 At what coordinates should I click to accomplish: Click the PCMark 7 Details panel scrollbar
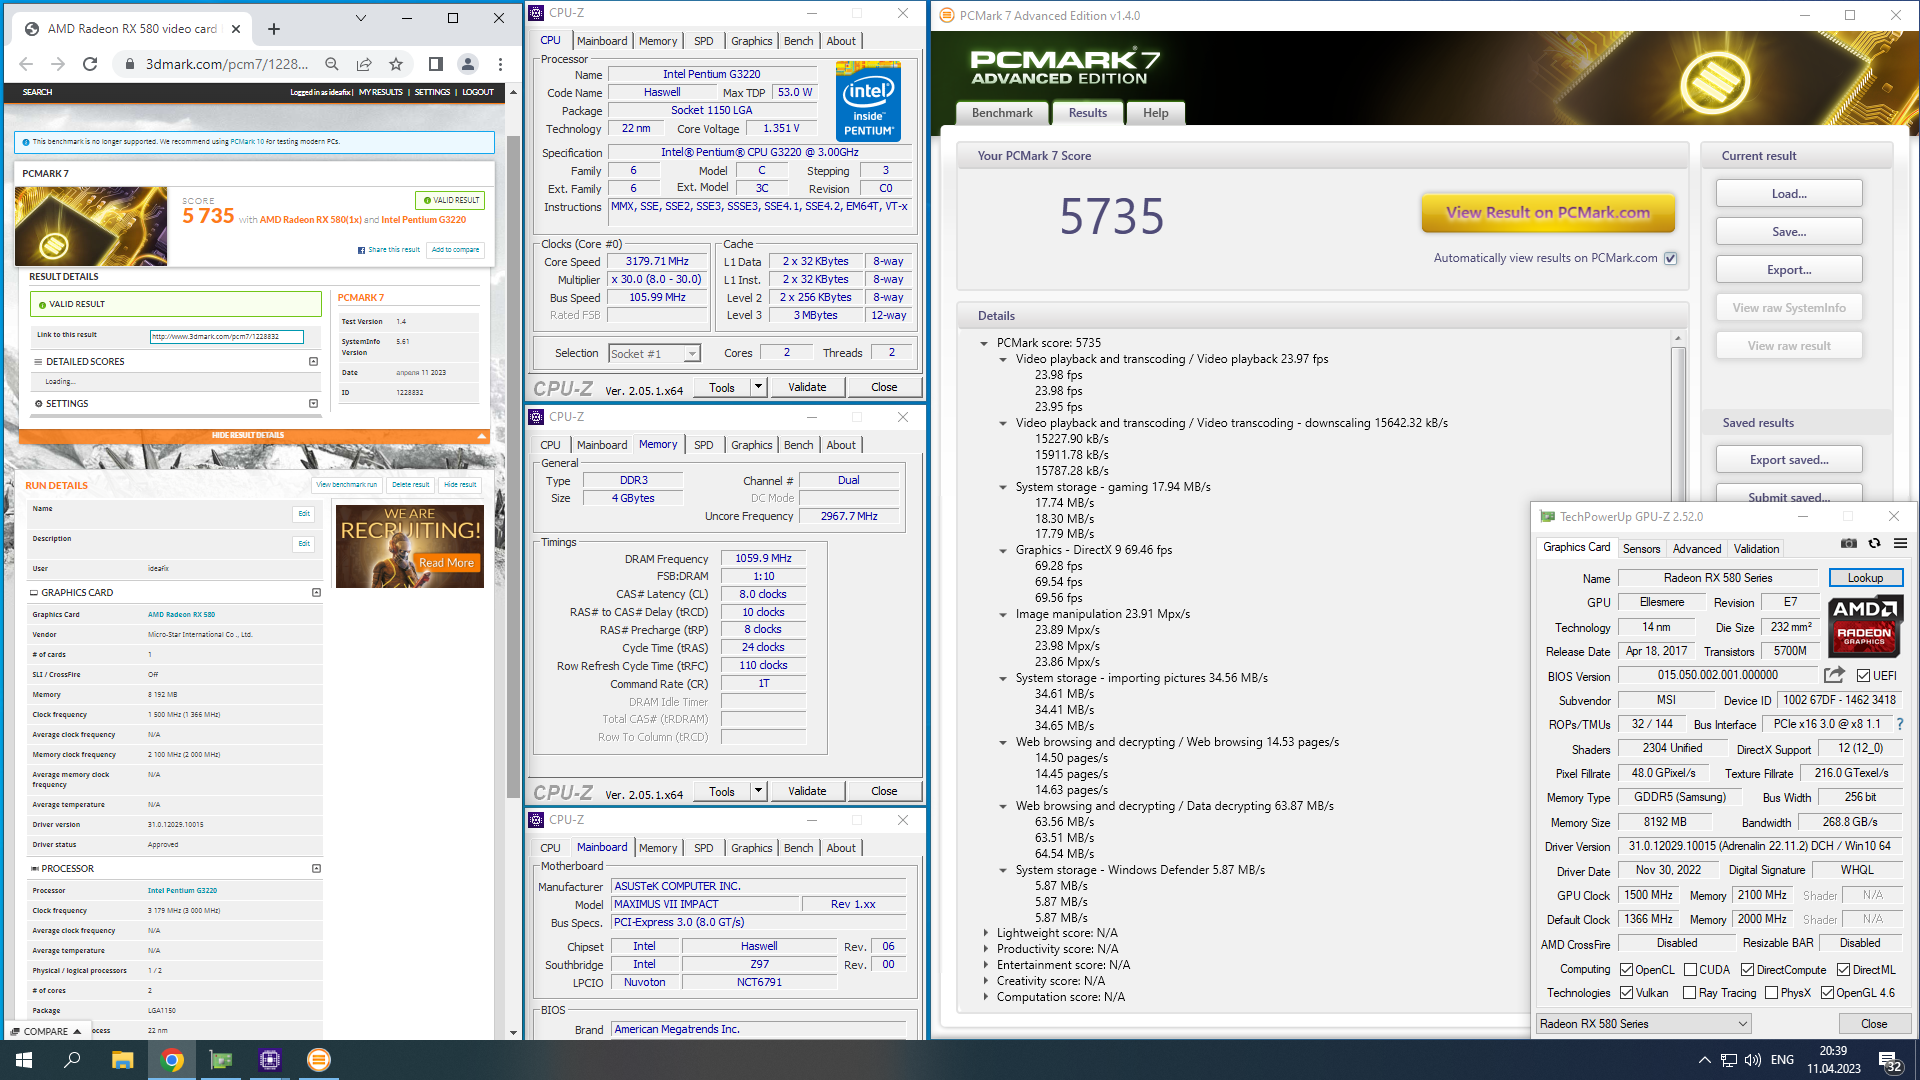coord(1677,670)
